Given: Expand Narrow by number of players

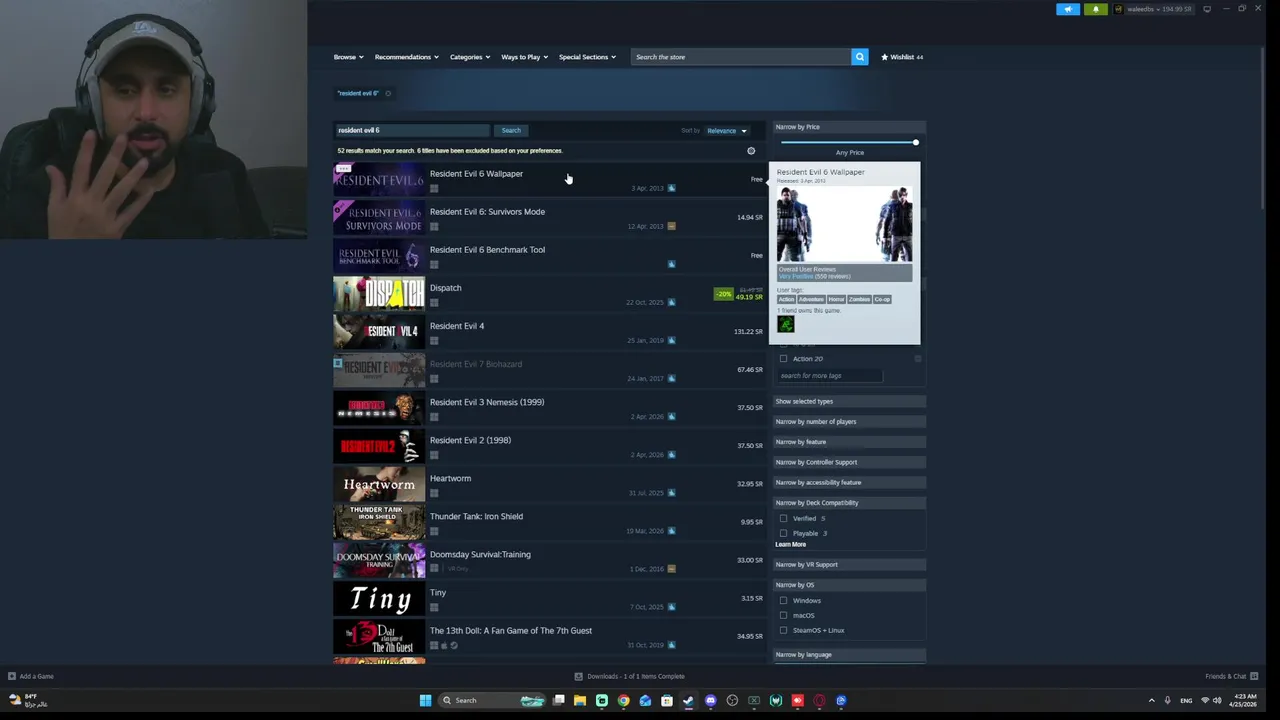Looking at the screenshot, I should click(848, 422).
